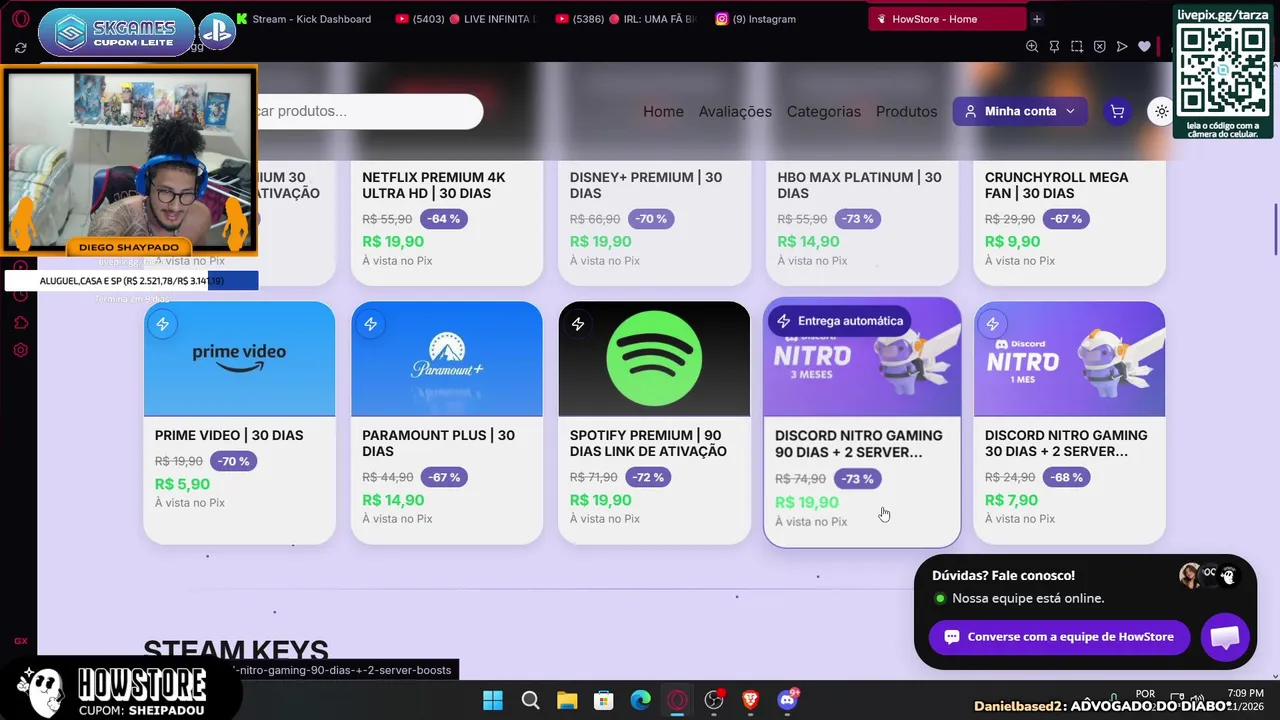
Task: Click the R$ 5,90 Prime Video price
Action: tap(182, 484)
